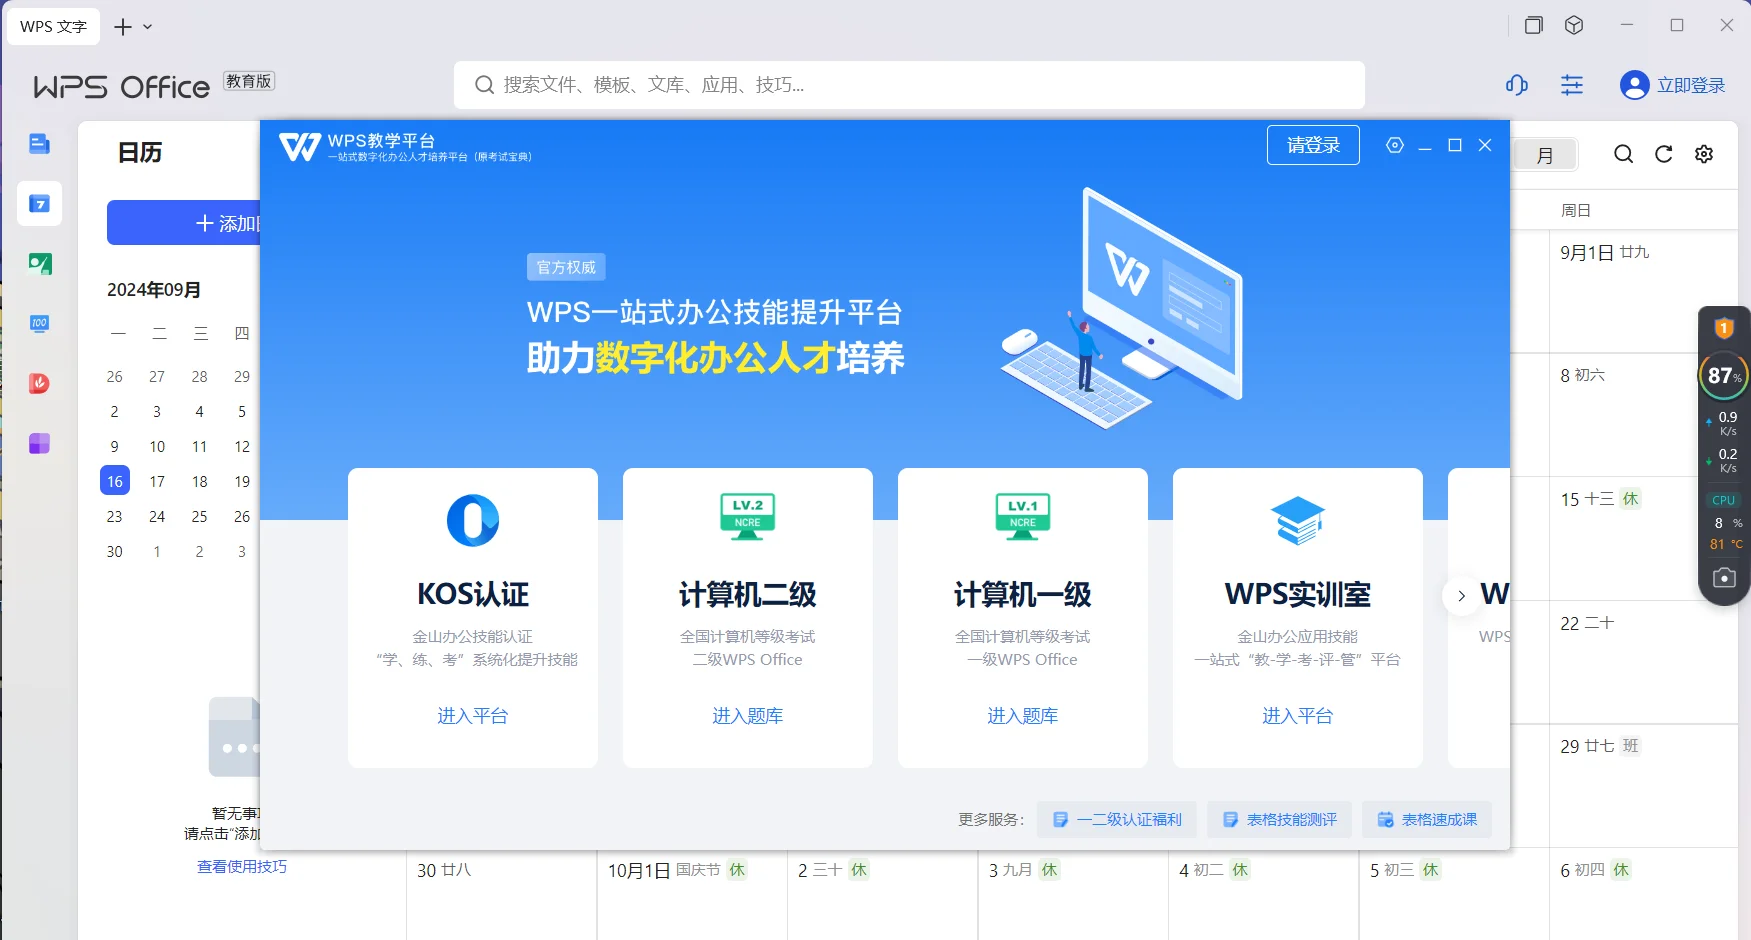
Task: Select date 10 in mini calendar
Action: [157, 446]
